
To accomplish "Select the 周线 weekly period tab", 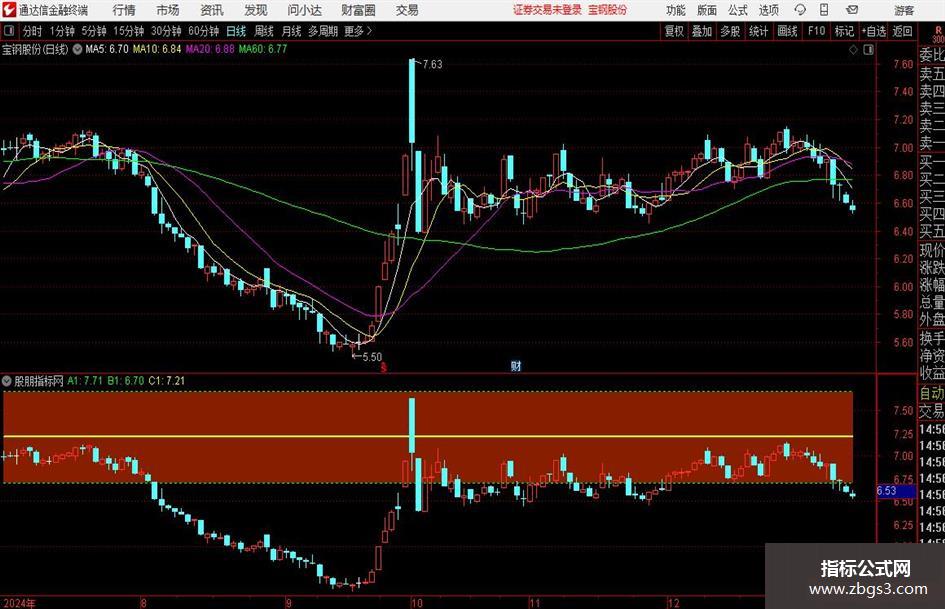I will [264, 31].
